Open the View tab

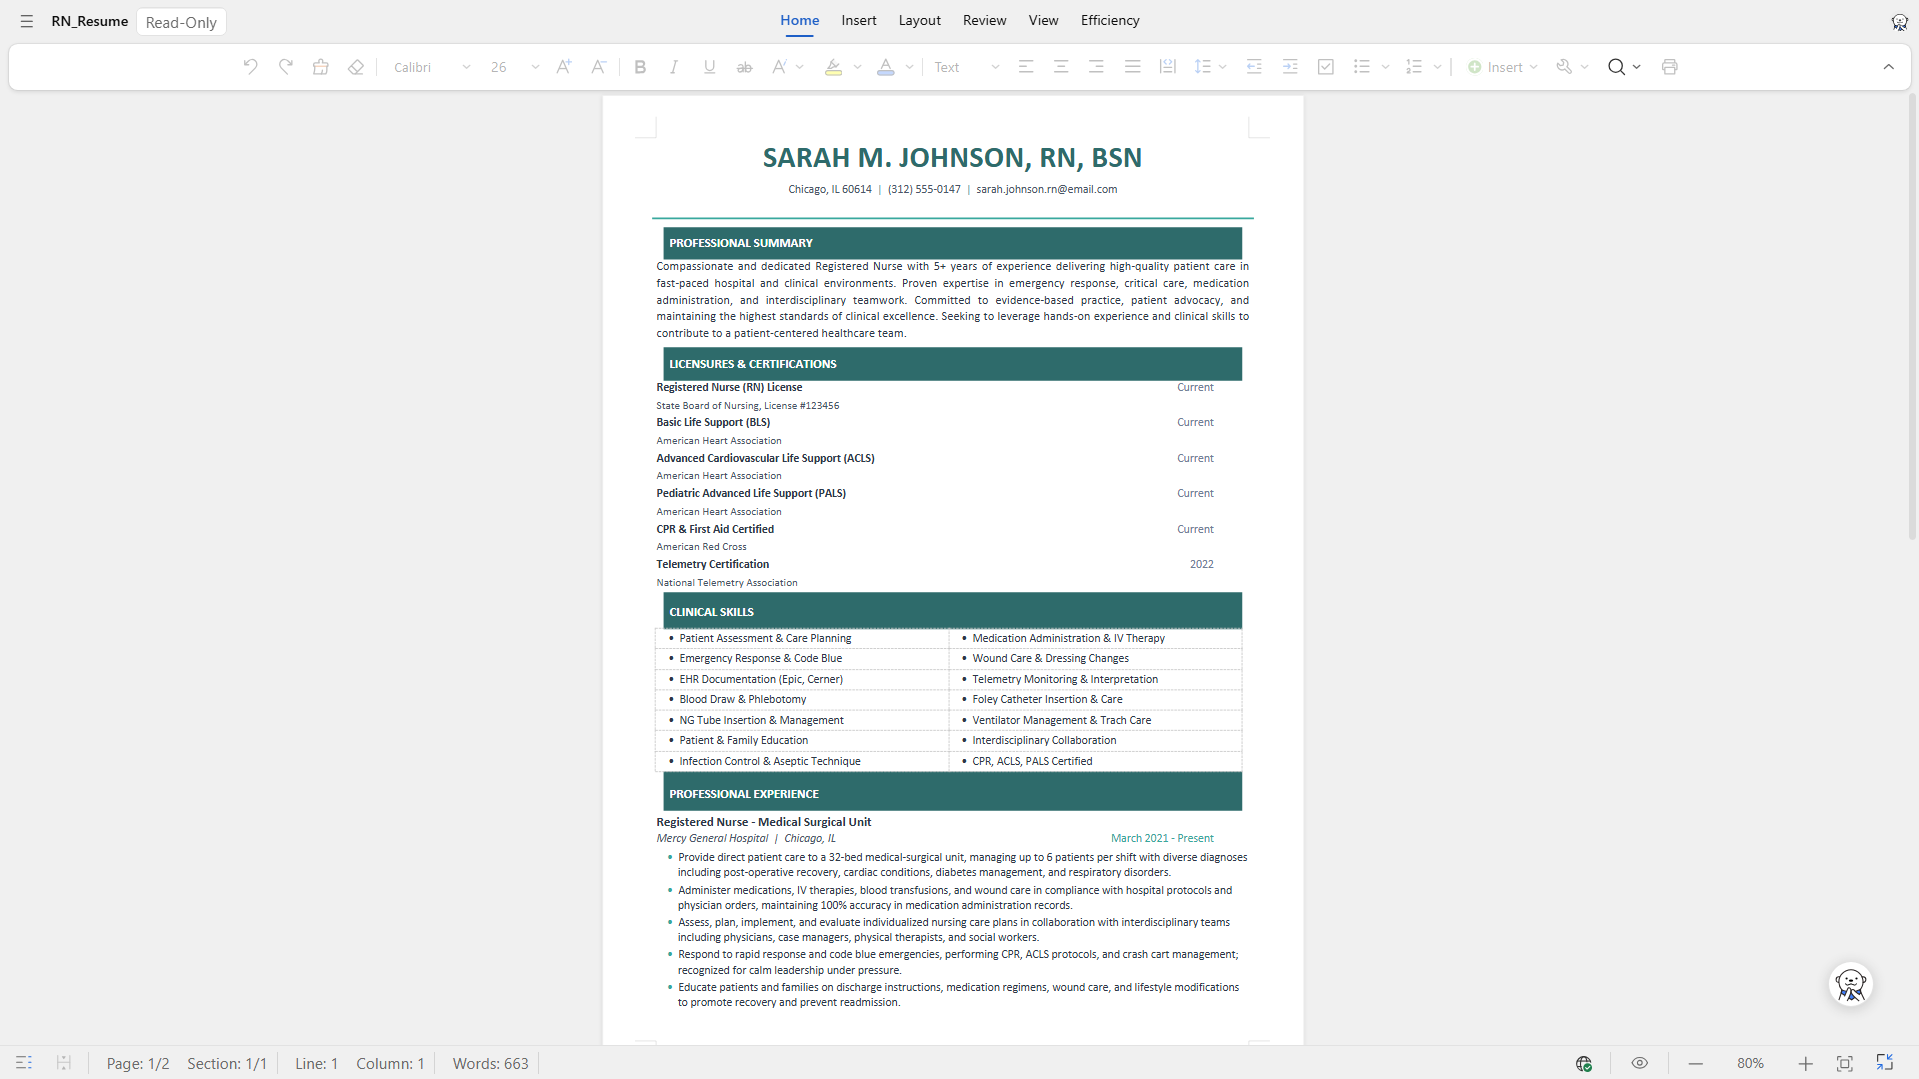[x=1043, y=21]
